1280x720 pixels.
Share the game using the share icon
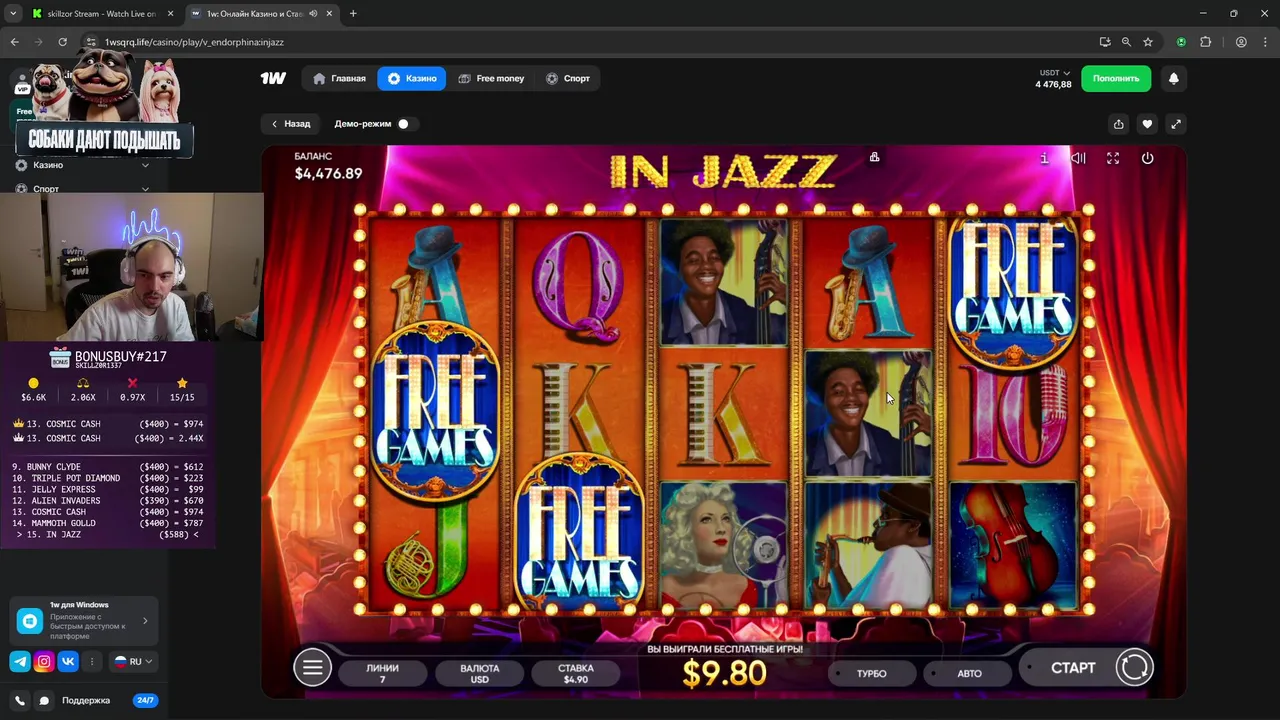(1119, 124)
